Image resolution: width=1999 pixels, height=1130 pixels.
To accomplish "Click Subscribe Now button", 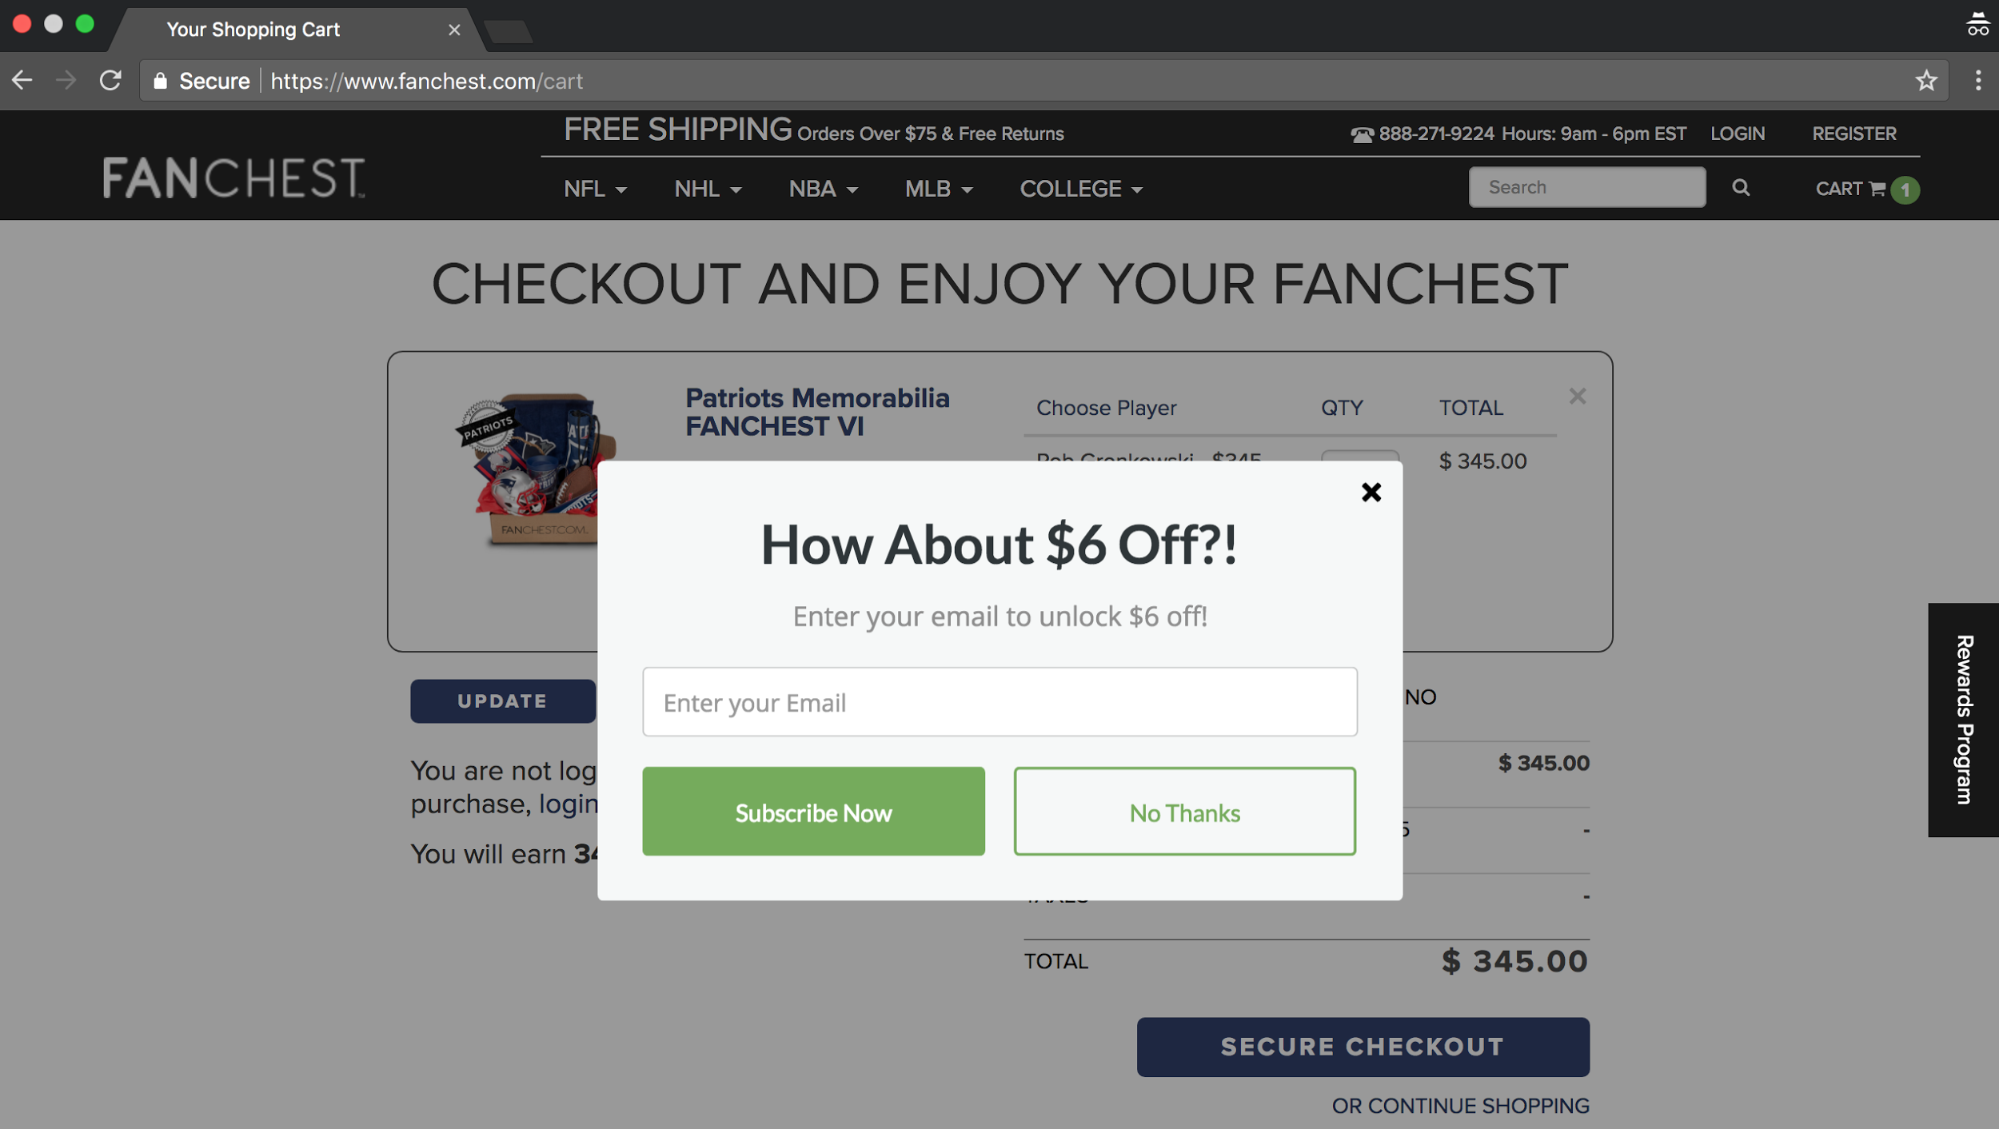I will [813, 810].
